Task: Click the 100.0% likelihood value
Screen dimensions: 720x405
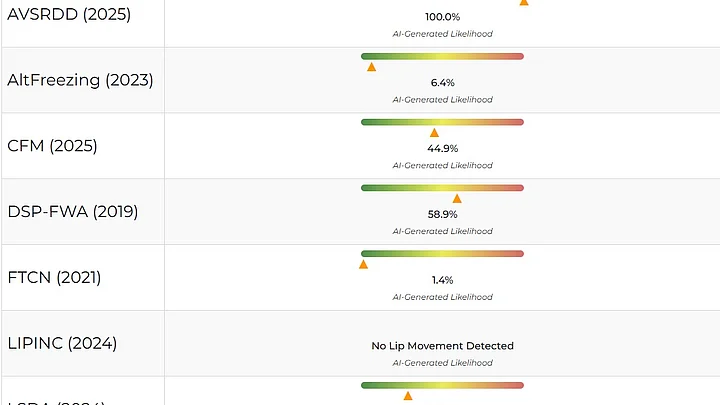Action: (x=442, y=17)
